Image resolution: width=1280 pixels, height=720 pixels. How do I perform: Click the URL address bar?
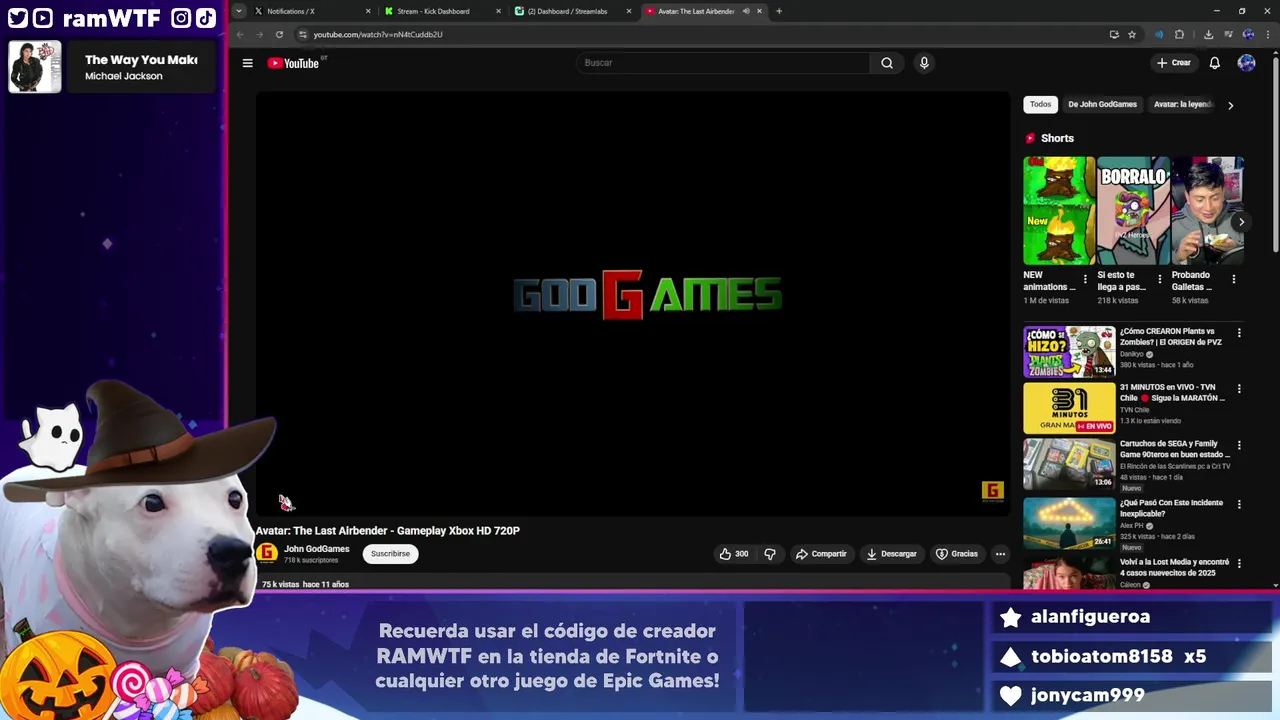(x=700, y=34)
